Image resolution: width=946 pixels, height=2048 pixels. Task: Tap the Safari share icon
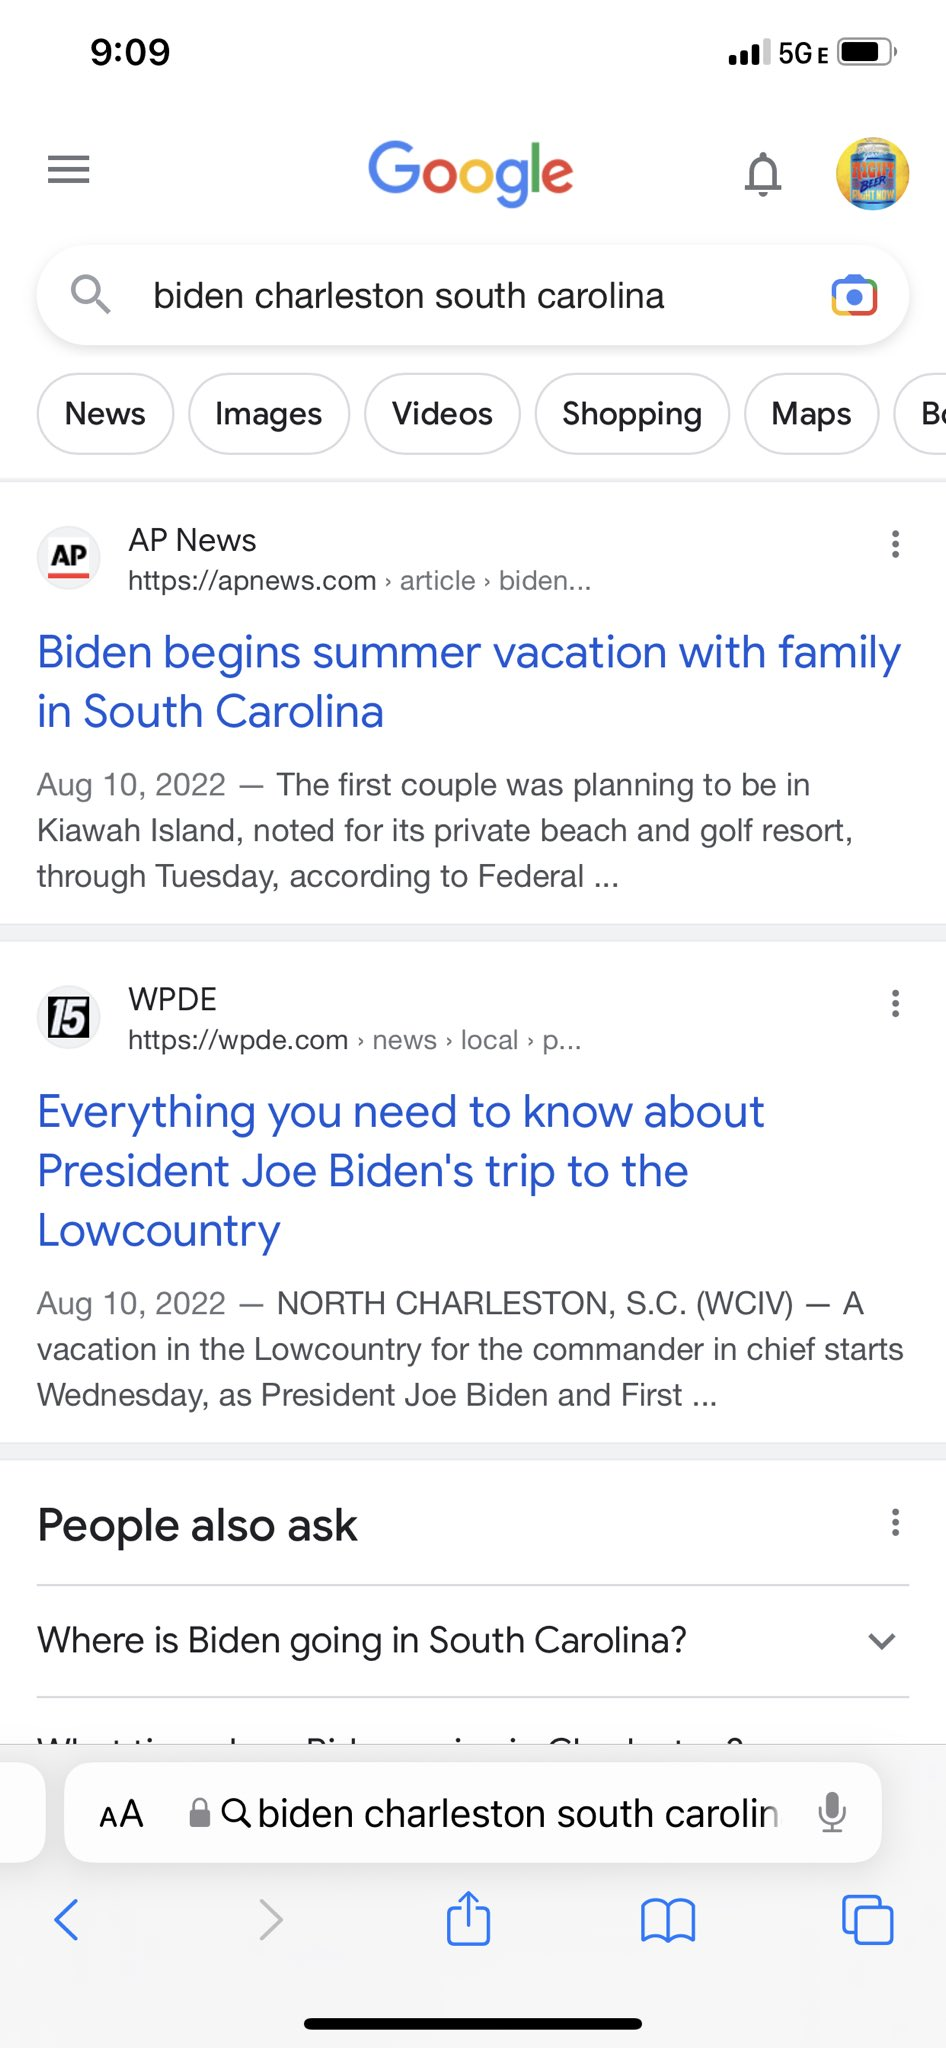coord(468,1919)
